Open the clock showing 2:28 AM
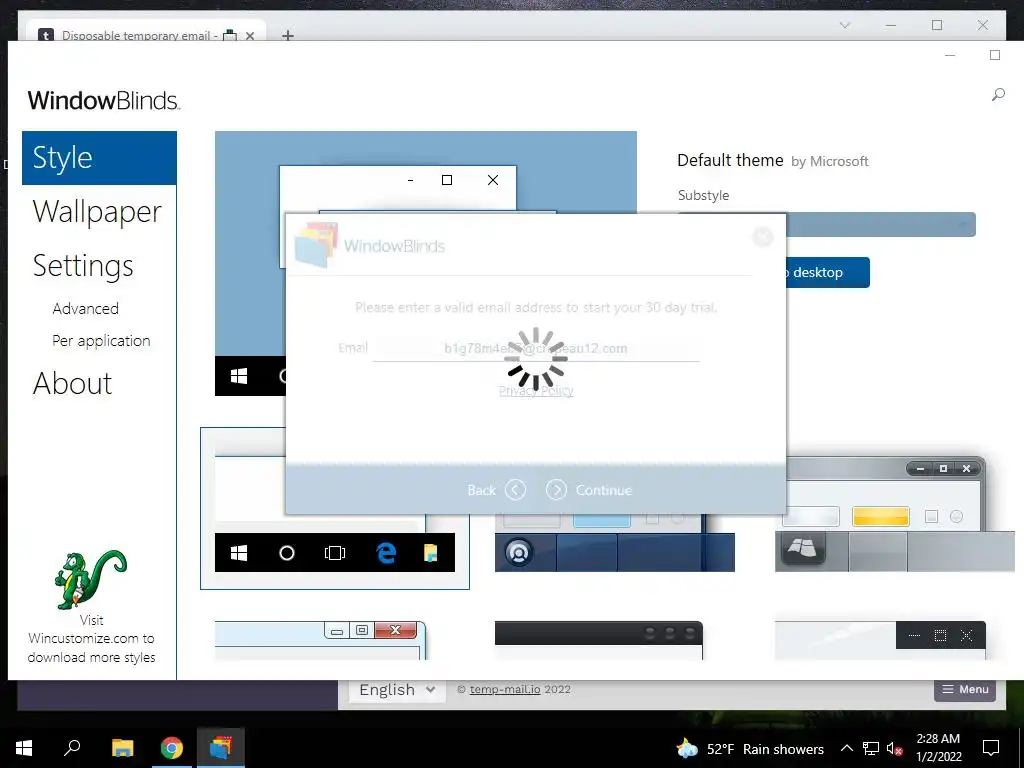The image size is (1024, 768). pyautogui.click(x=938, y=748)
